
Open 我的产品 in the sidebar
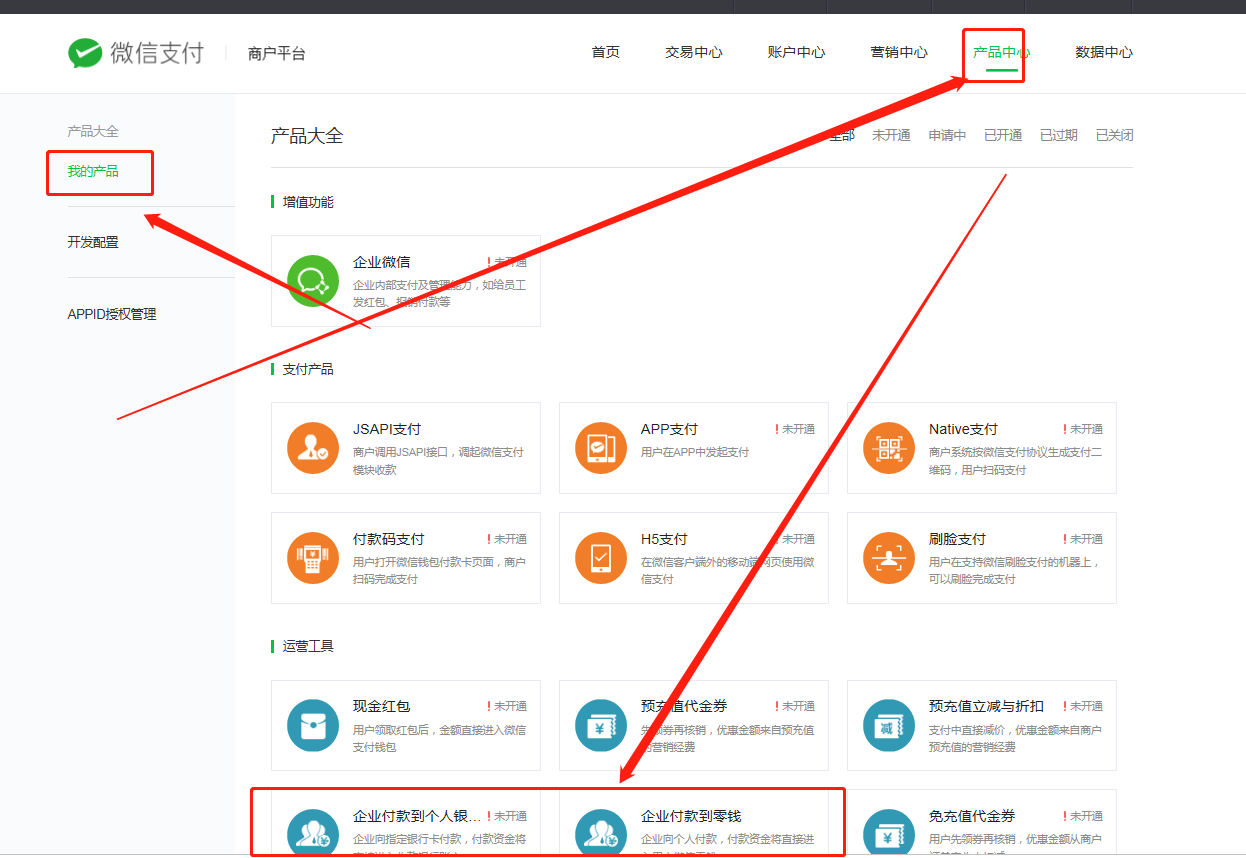point(93,171)
